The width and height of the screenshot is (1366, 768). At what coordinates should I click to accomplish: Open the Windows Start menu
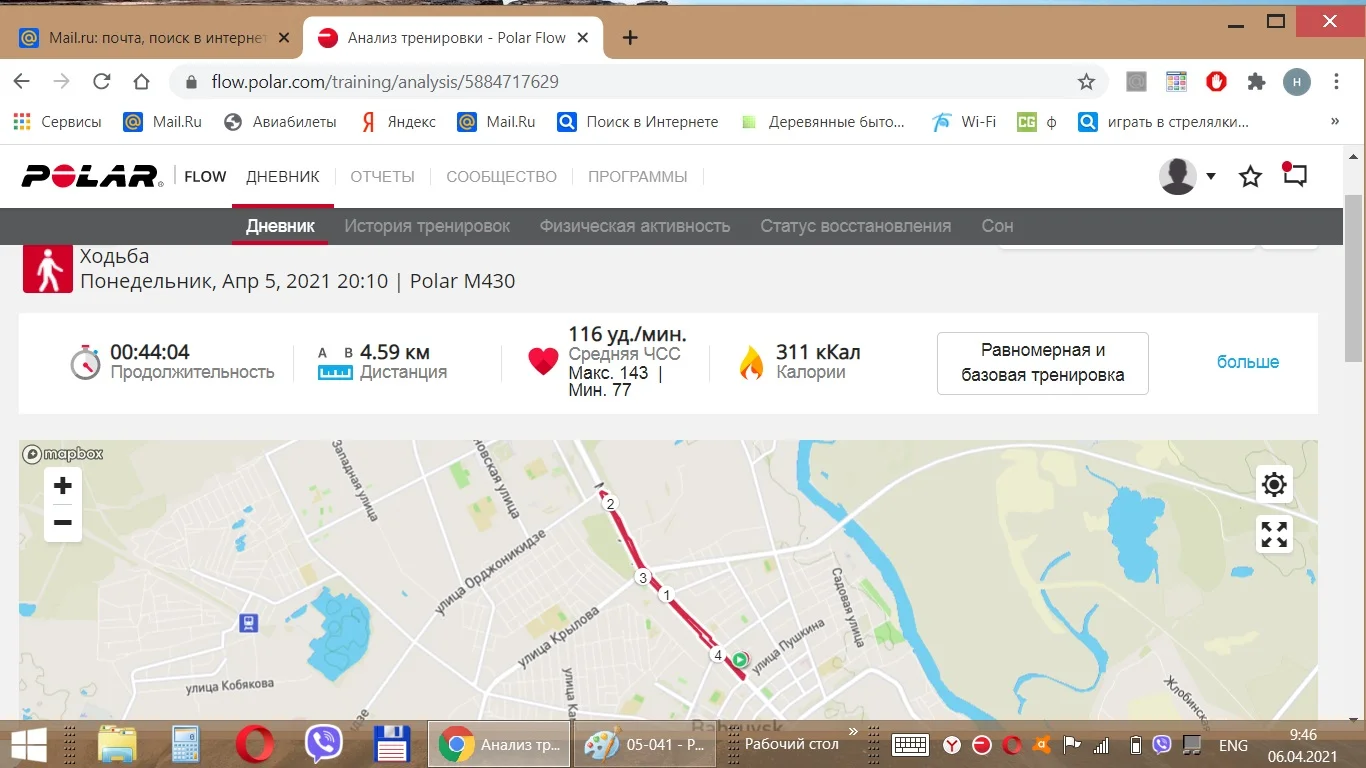(29, 744)
